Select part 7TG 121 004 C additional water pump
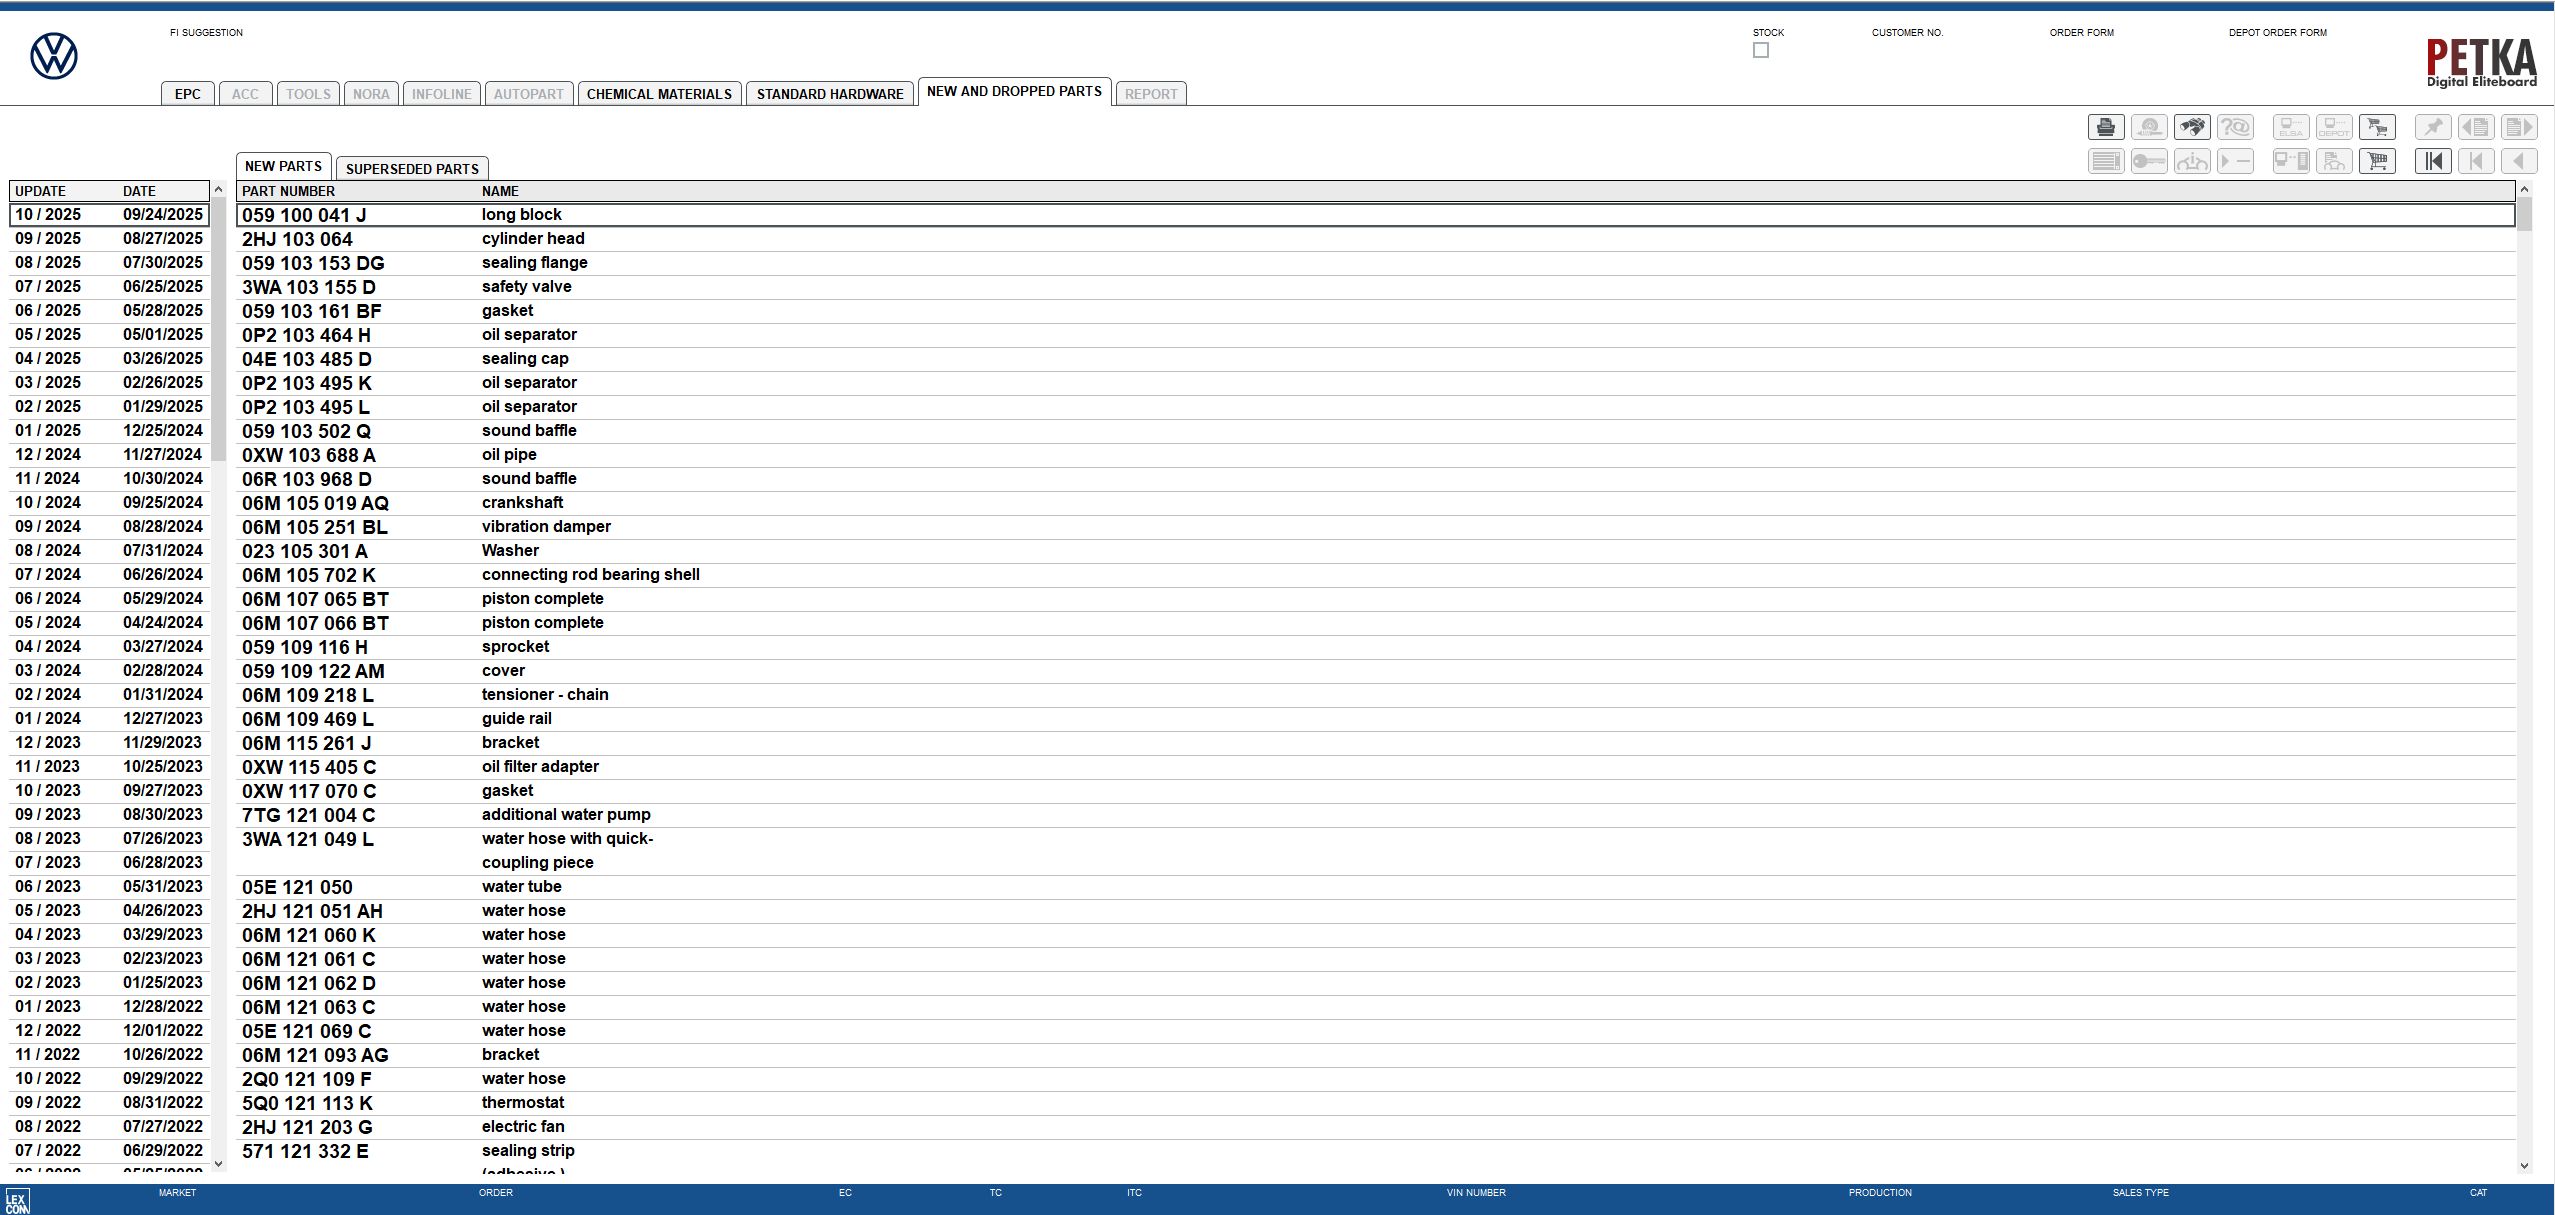This screenshot has height=1215, width=2555. [1375, 815]
